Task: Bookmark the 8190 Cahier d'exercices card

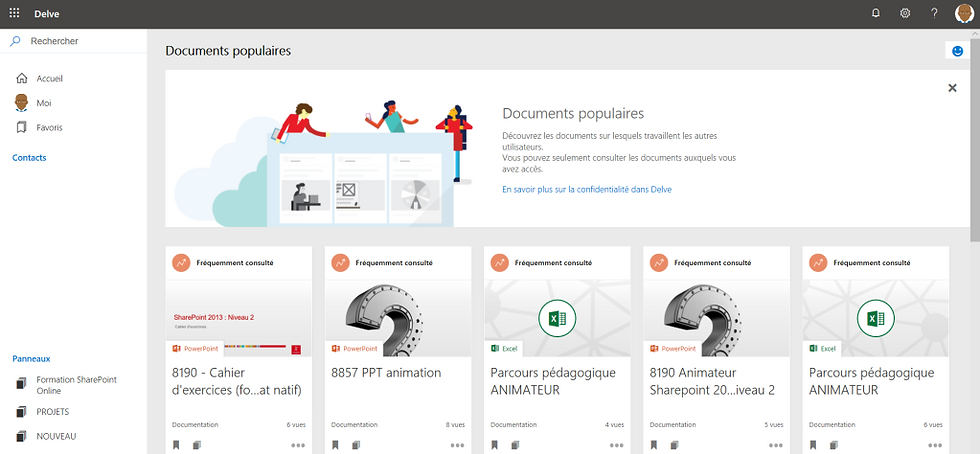Action: (177, 445)
